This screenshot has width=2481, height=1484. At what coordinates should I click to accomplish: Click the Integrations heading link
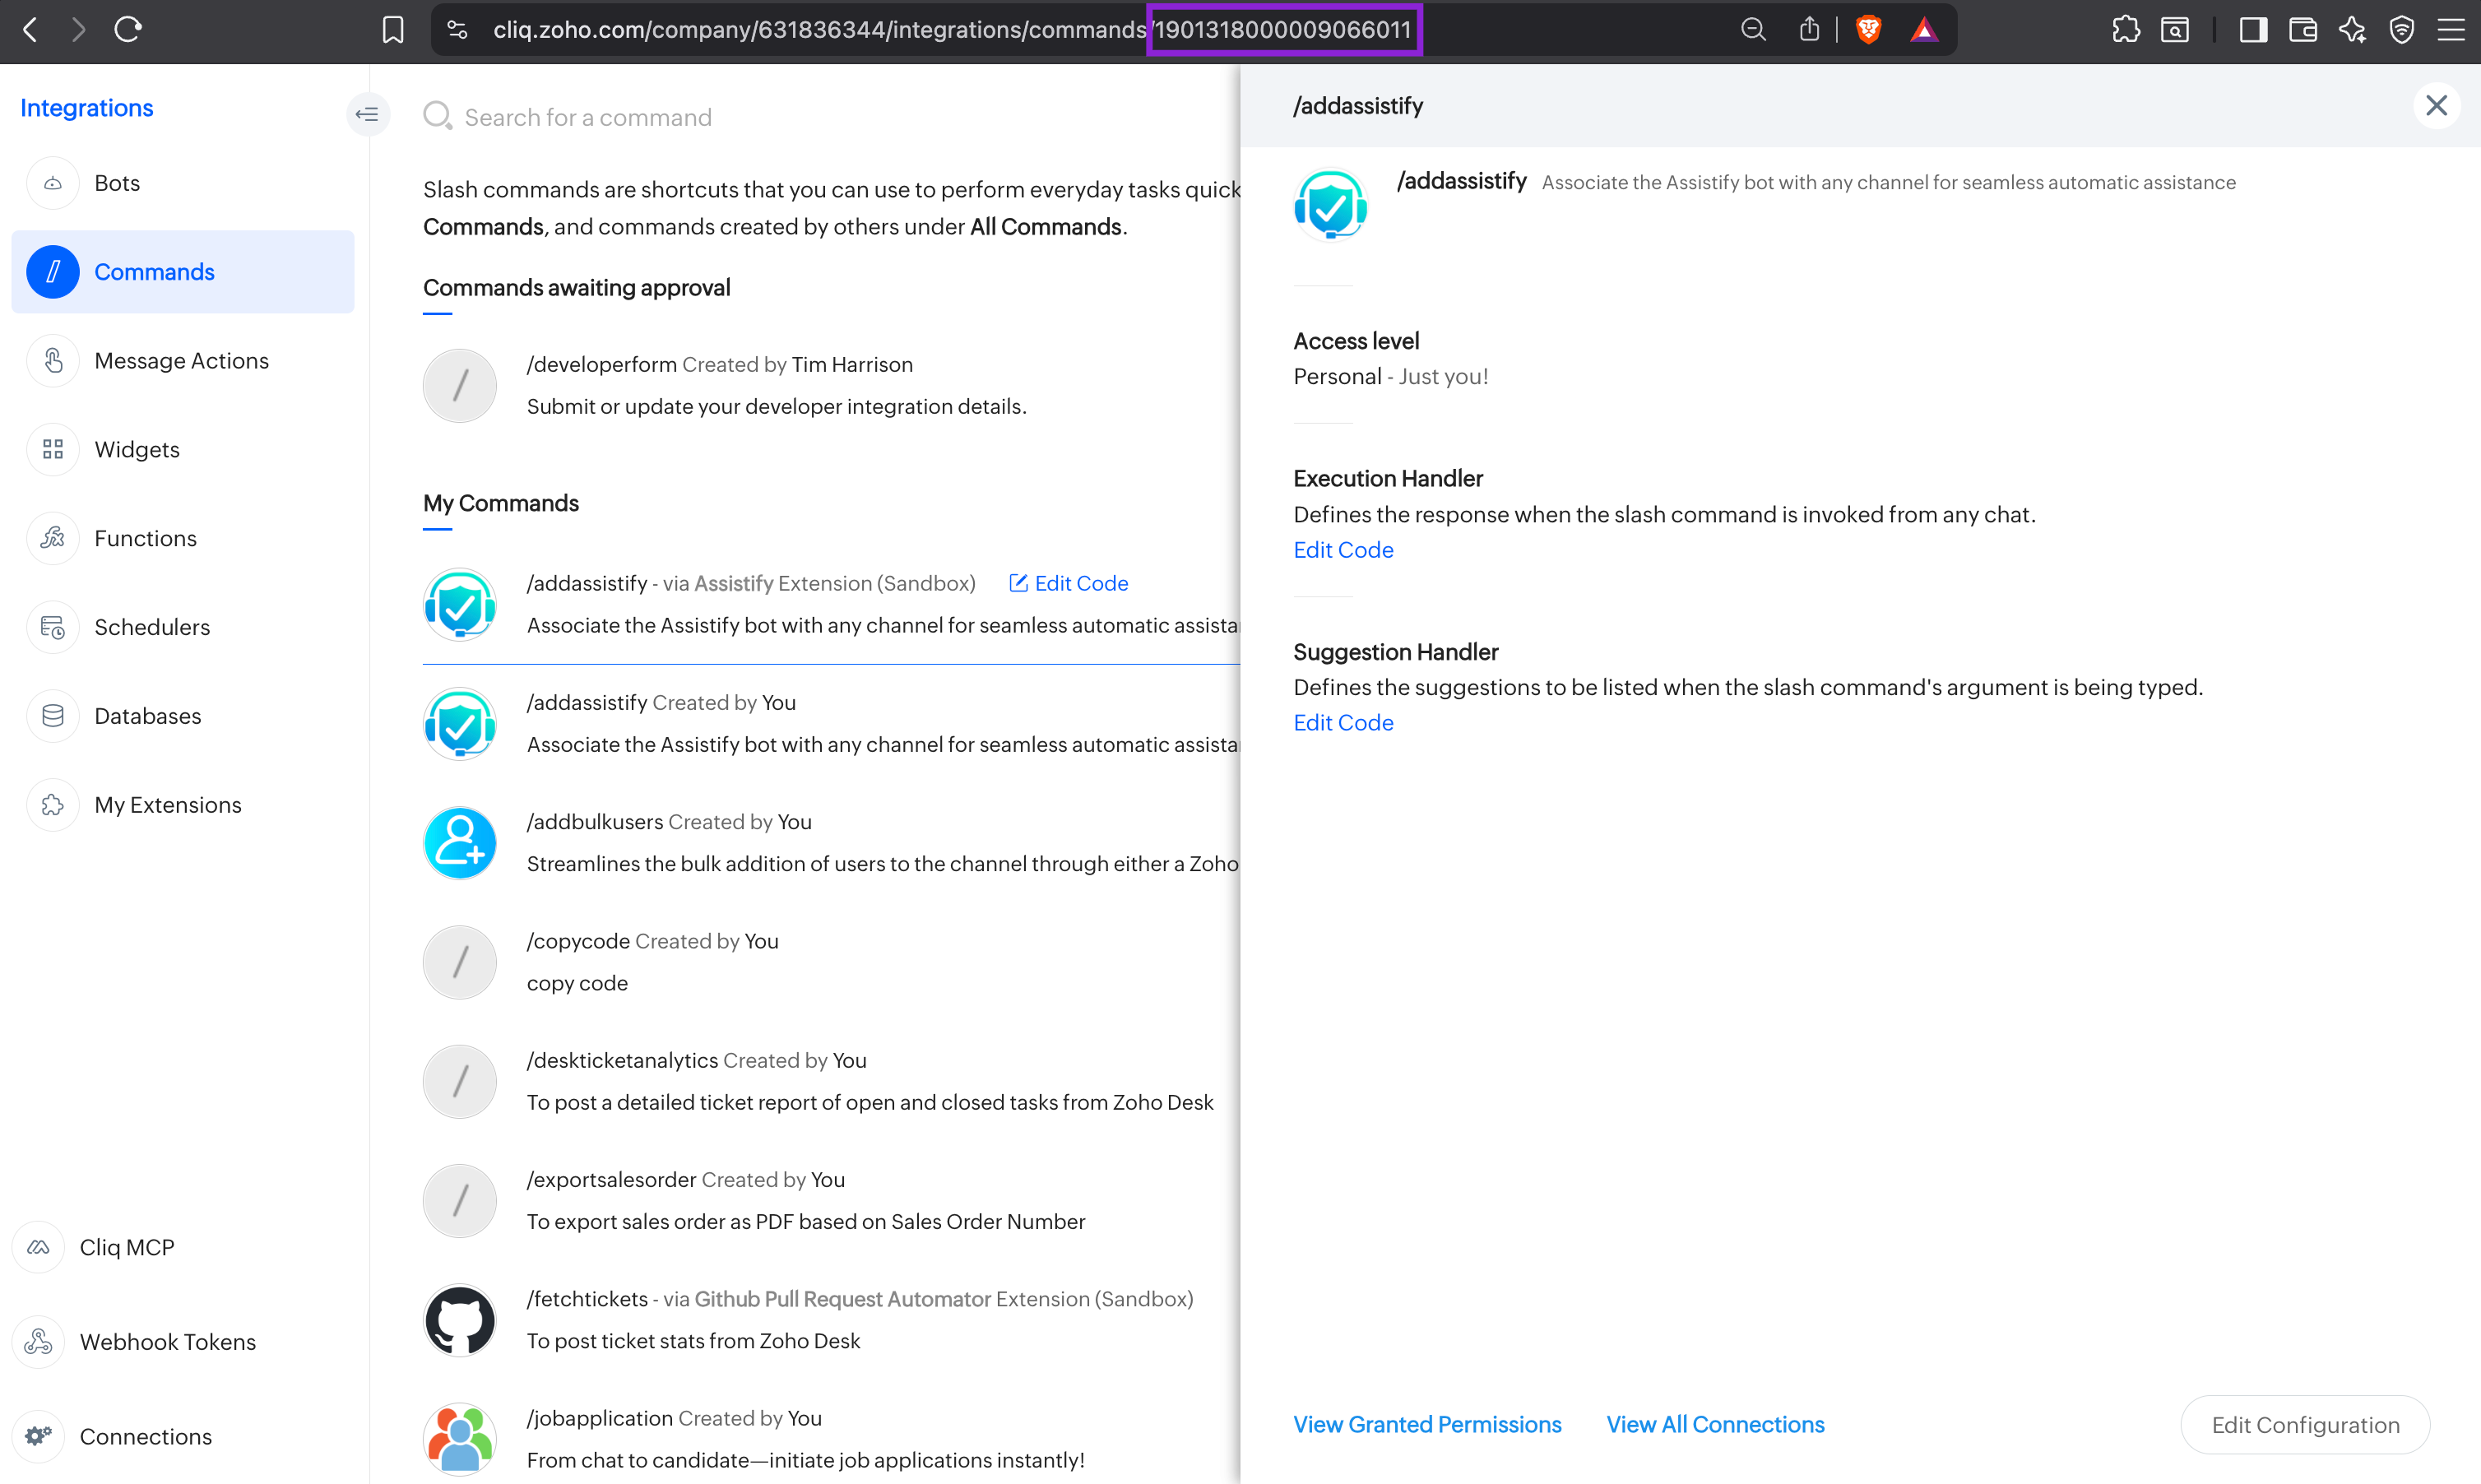pyautogui.click(x=87, y=108)
